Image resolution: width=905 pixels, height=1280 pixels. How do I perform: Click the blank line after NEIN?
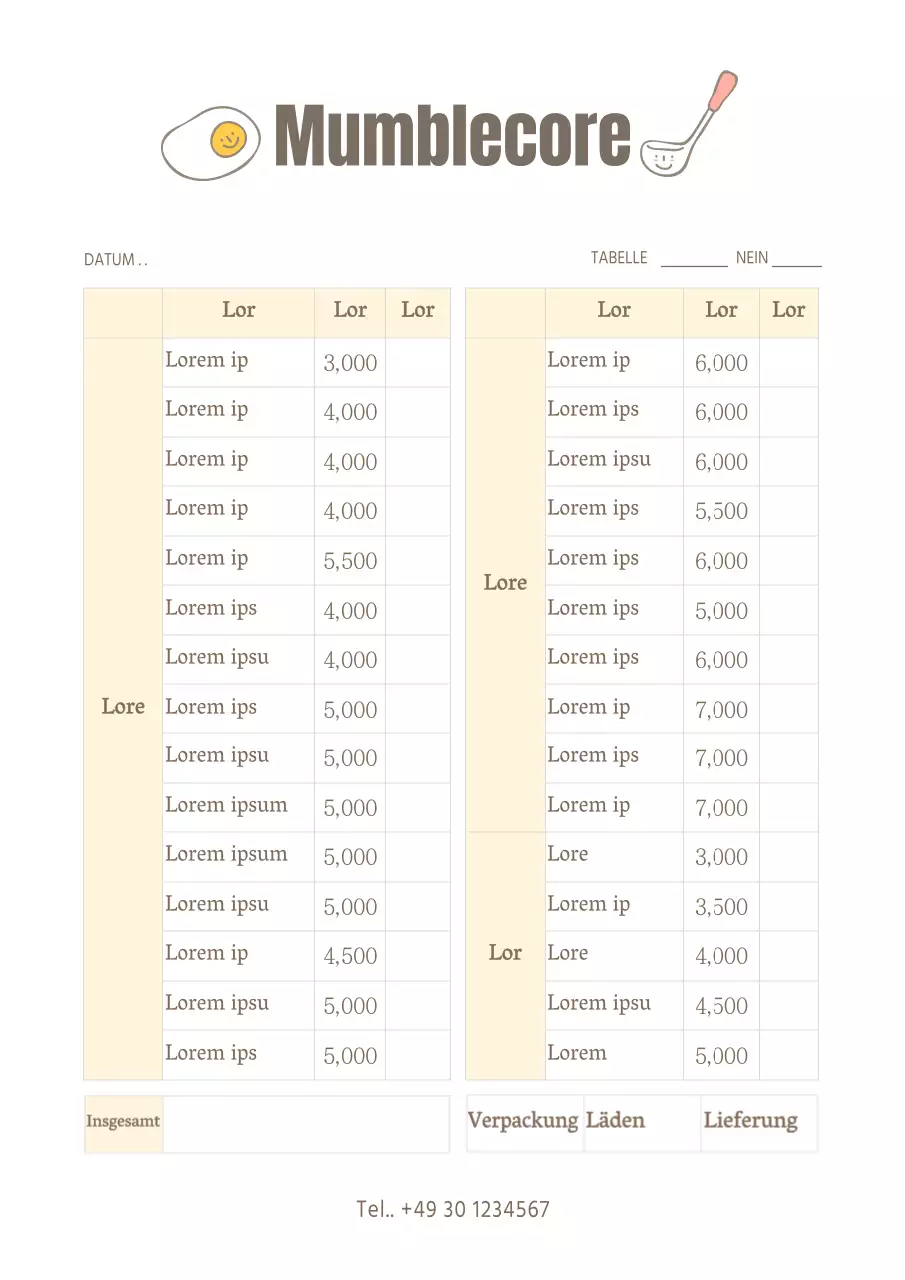[796, 259]
